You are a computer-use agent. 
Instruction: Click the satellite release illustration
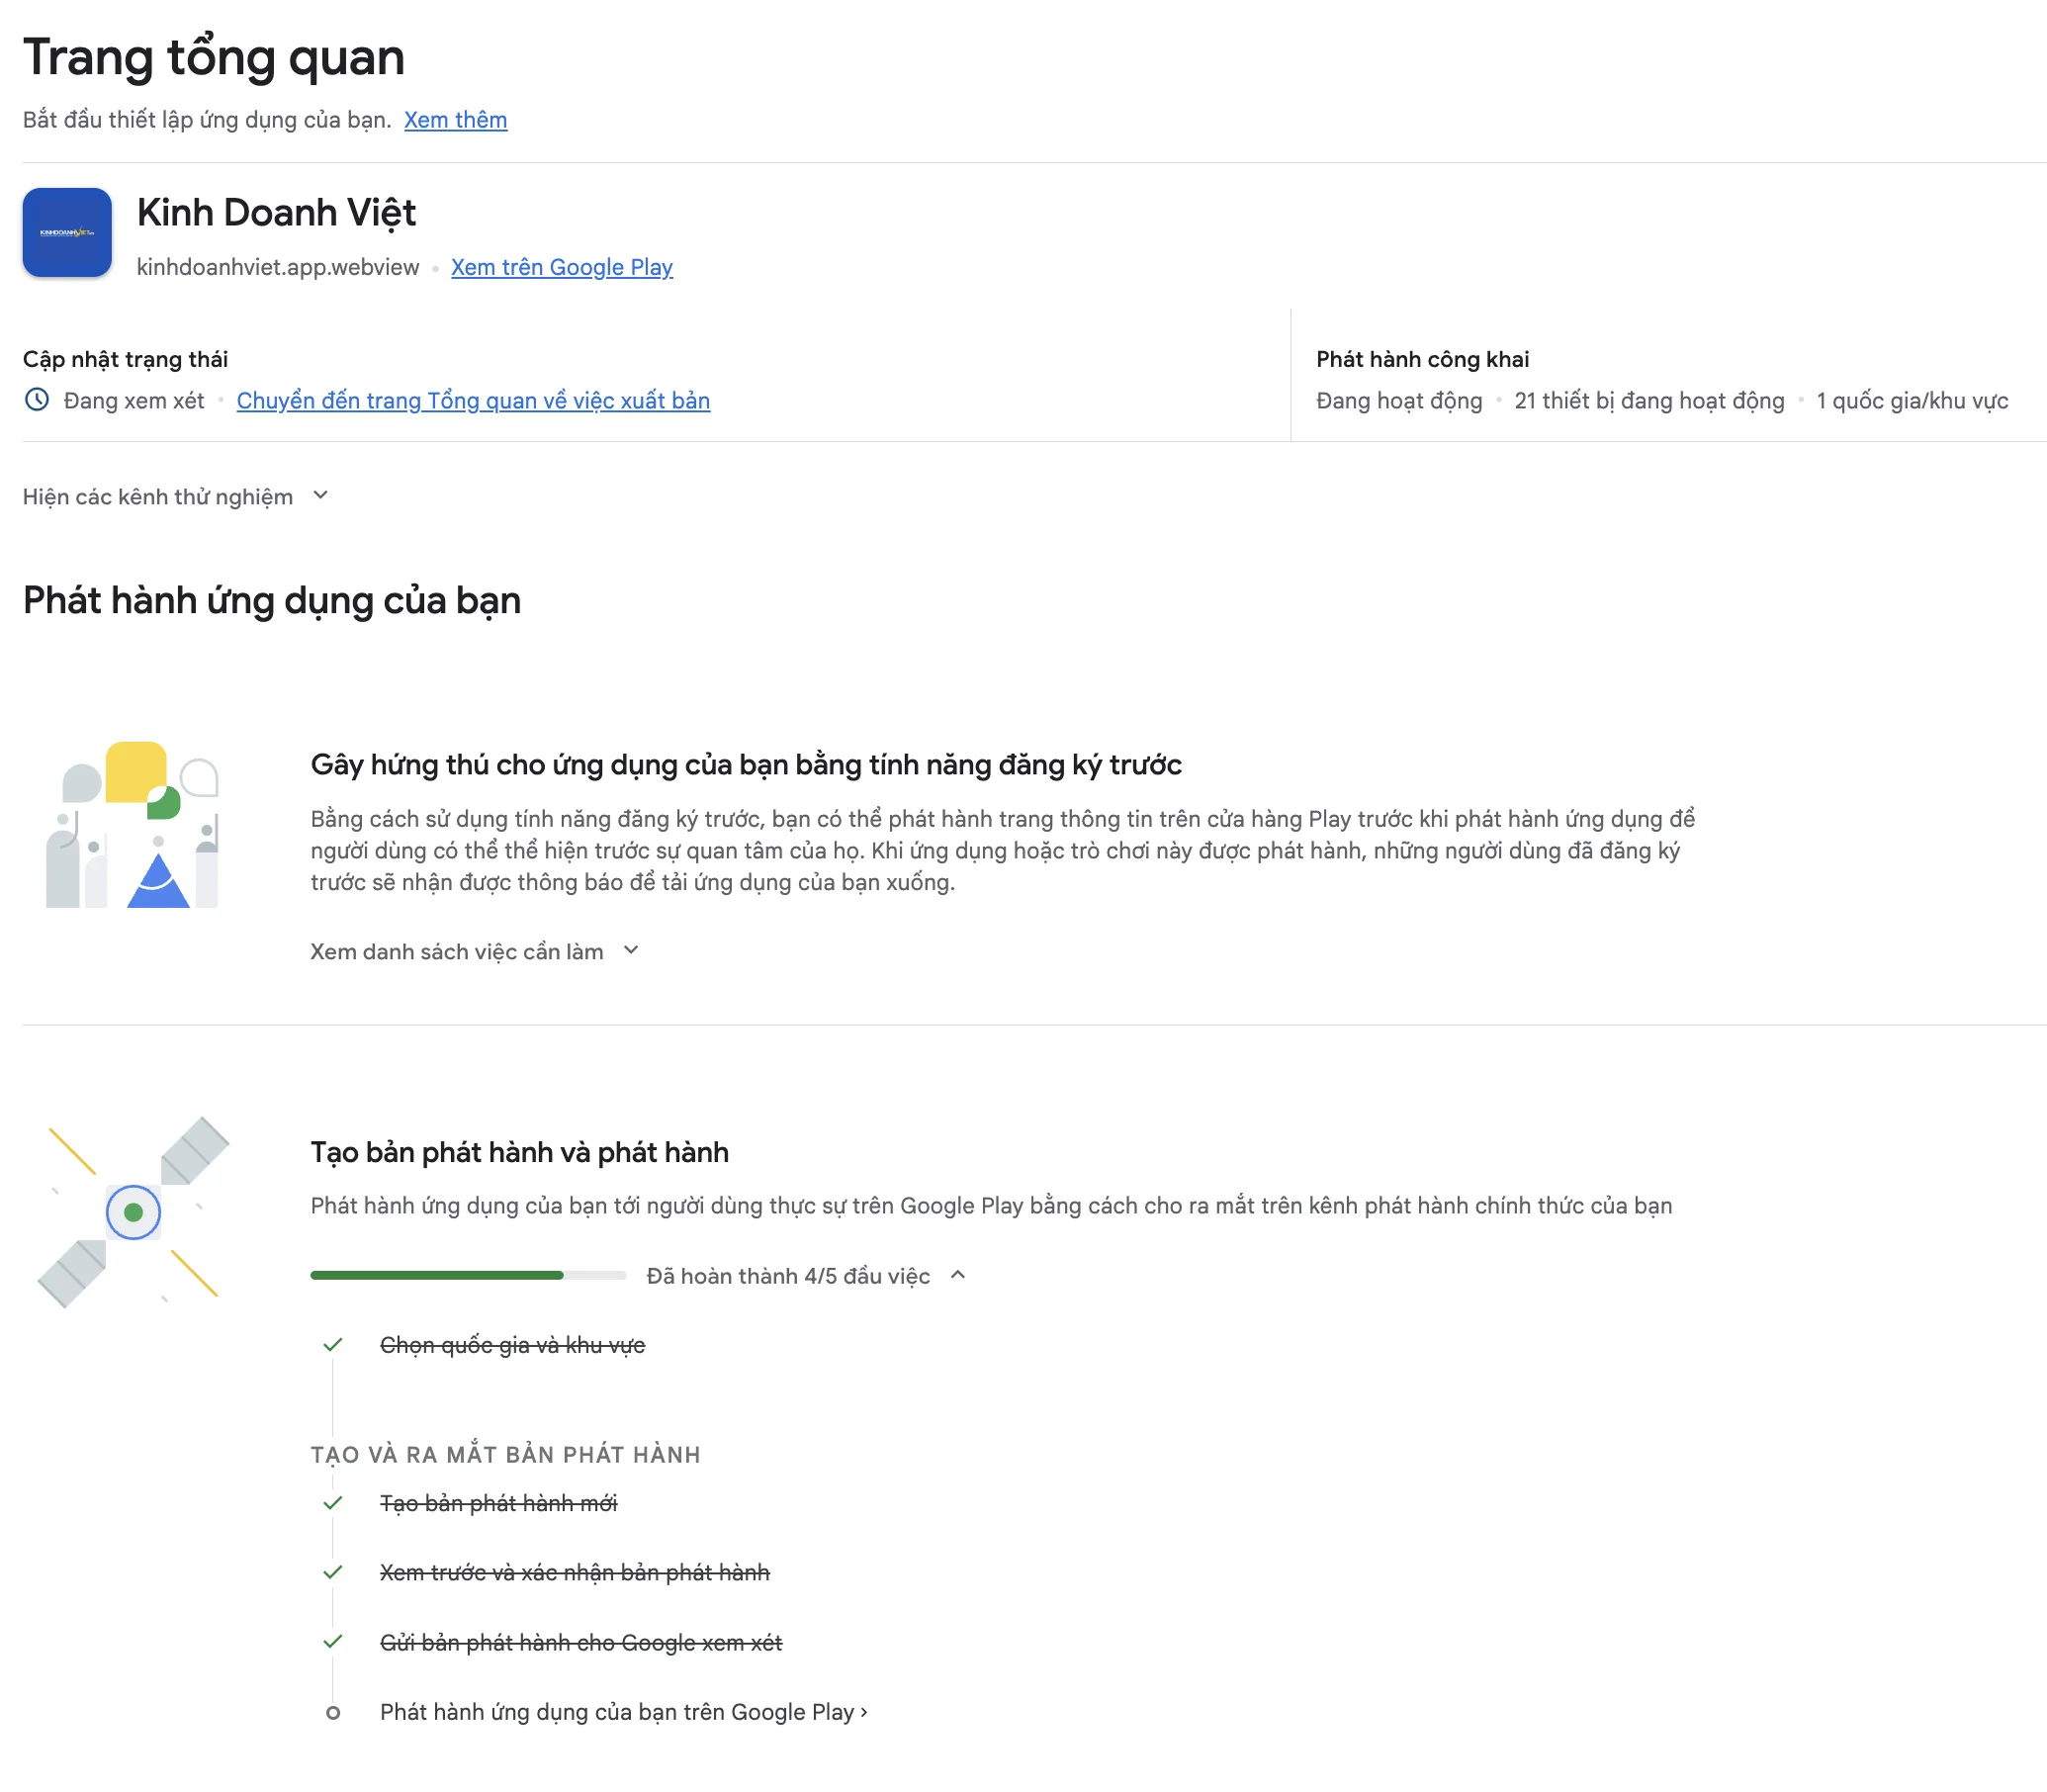(133, 1211)
